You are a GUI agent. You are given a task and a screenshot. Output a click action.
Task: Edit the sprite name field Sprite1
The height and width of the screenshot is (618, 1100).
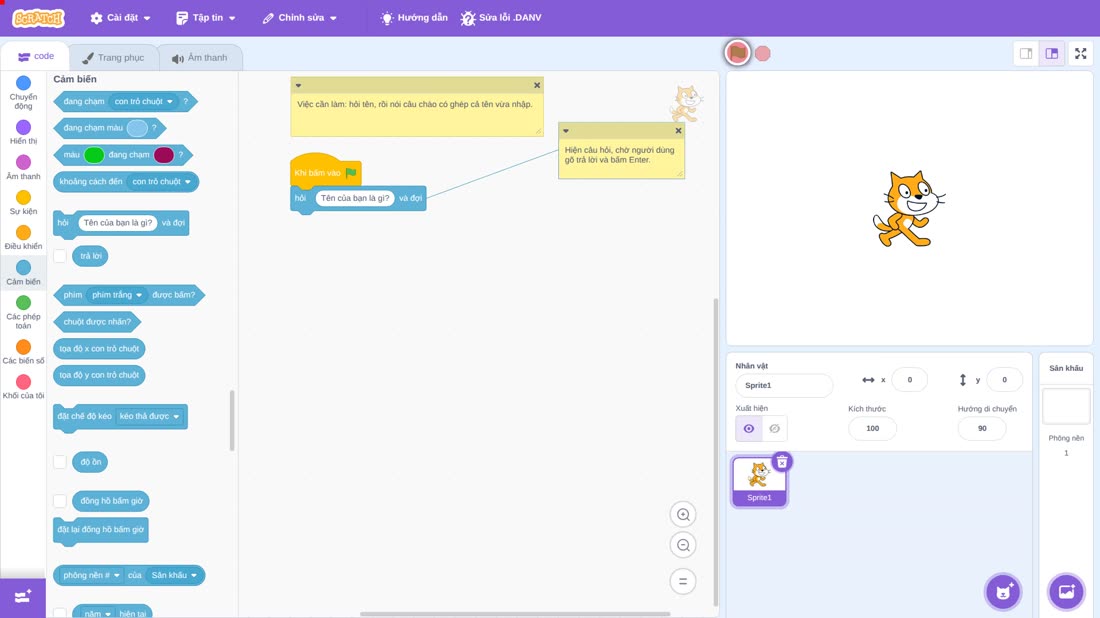[784, 386]
